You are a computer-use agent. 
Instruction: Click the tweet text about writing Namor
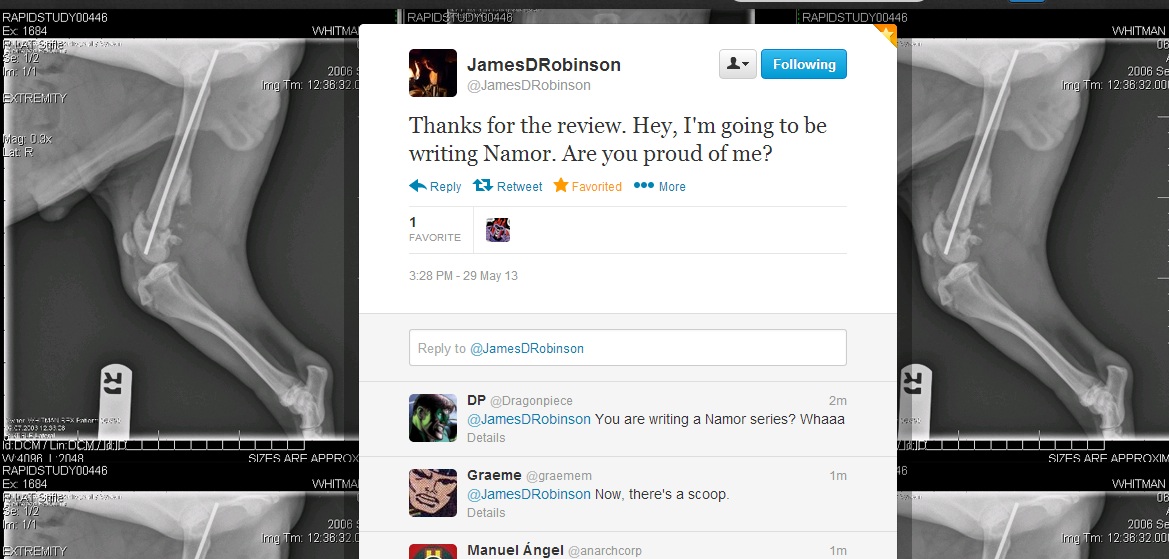617,139
